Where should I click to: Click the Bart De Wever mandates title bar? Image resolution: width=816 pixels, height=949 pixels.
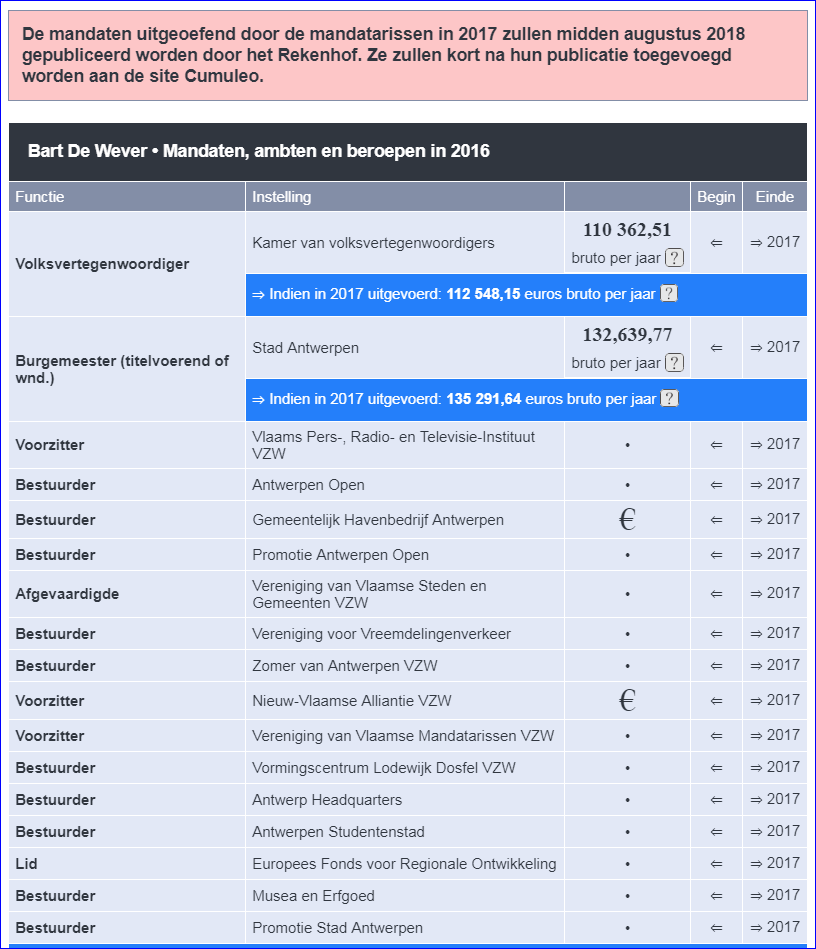[250, 151]
